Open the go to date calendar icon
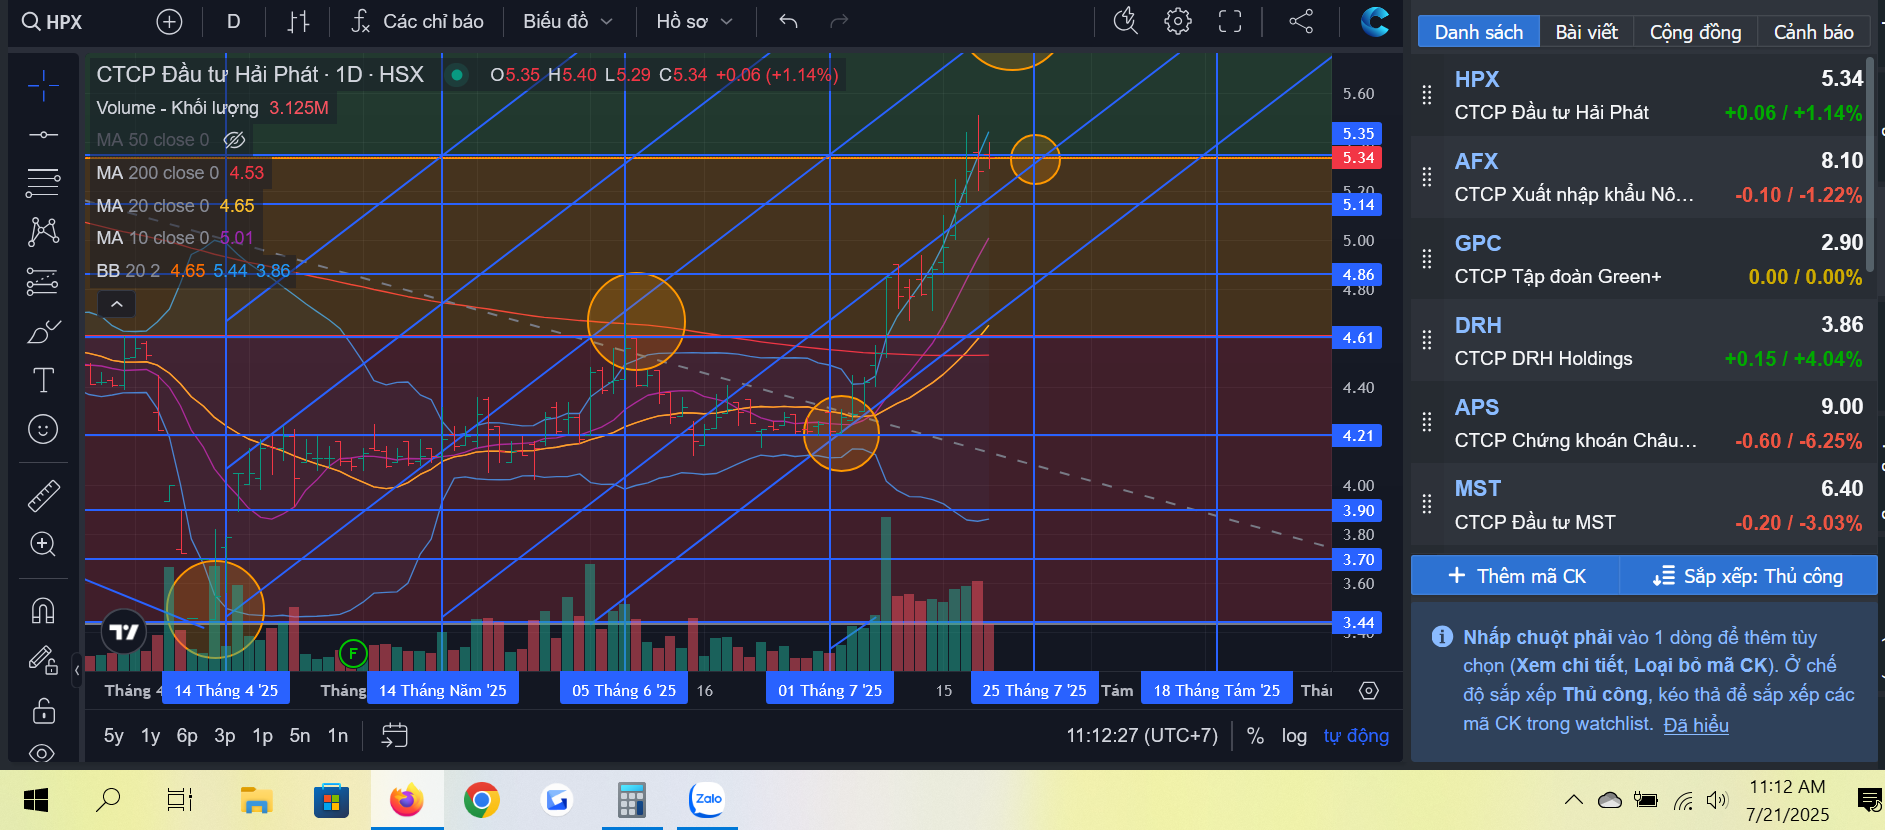Screen dimensions: 1885x830 395,735
